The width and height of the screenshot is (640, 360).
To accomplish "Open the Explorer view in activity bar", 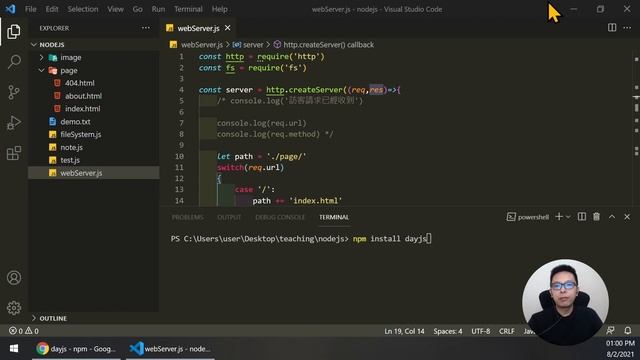I will [x=13, y=31].
